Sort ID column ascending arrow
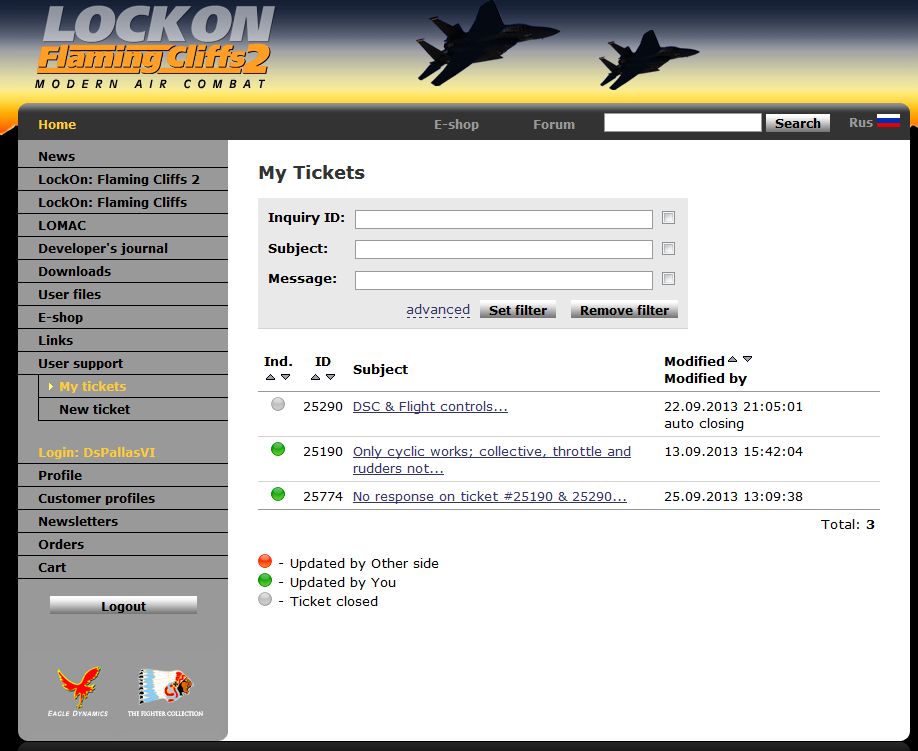This screenshot has height=751, width=918. pos(315,377)
